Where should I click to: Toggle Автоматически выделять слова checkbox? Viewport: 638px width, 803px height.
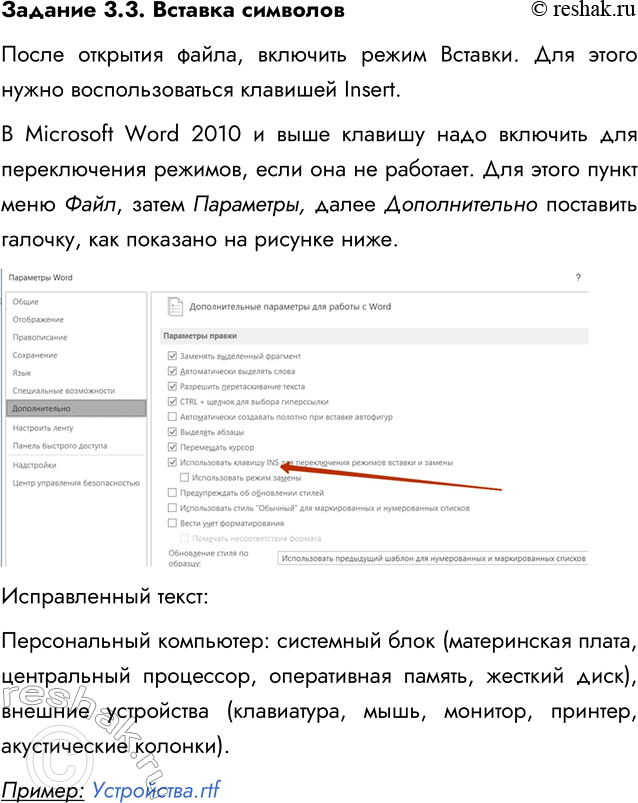point(173,370)
